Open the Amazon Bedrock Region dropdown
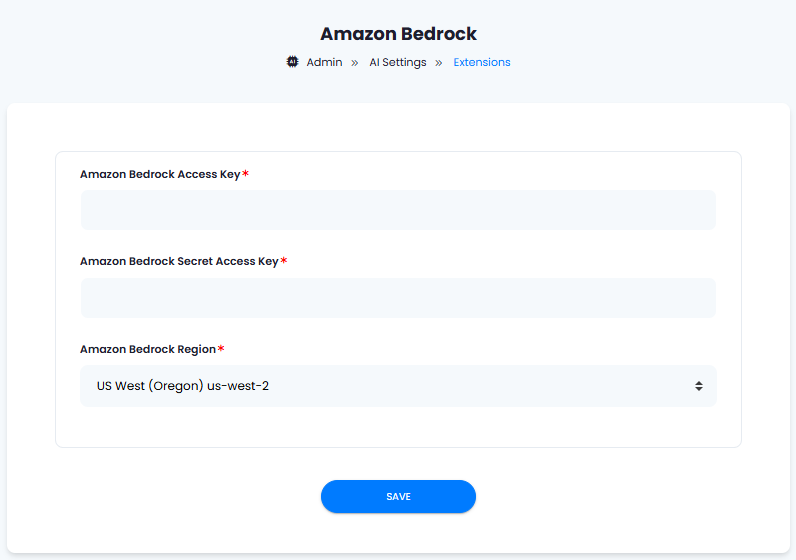This screenshot has height=560, width=796. pos(399,386)
